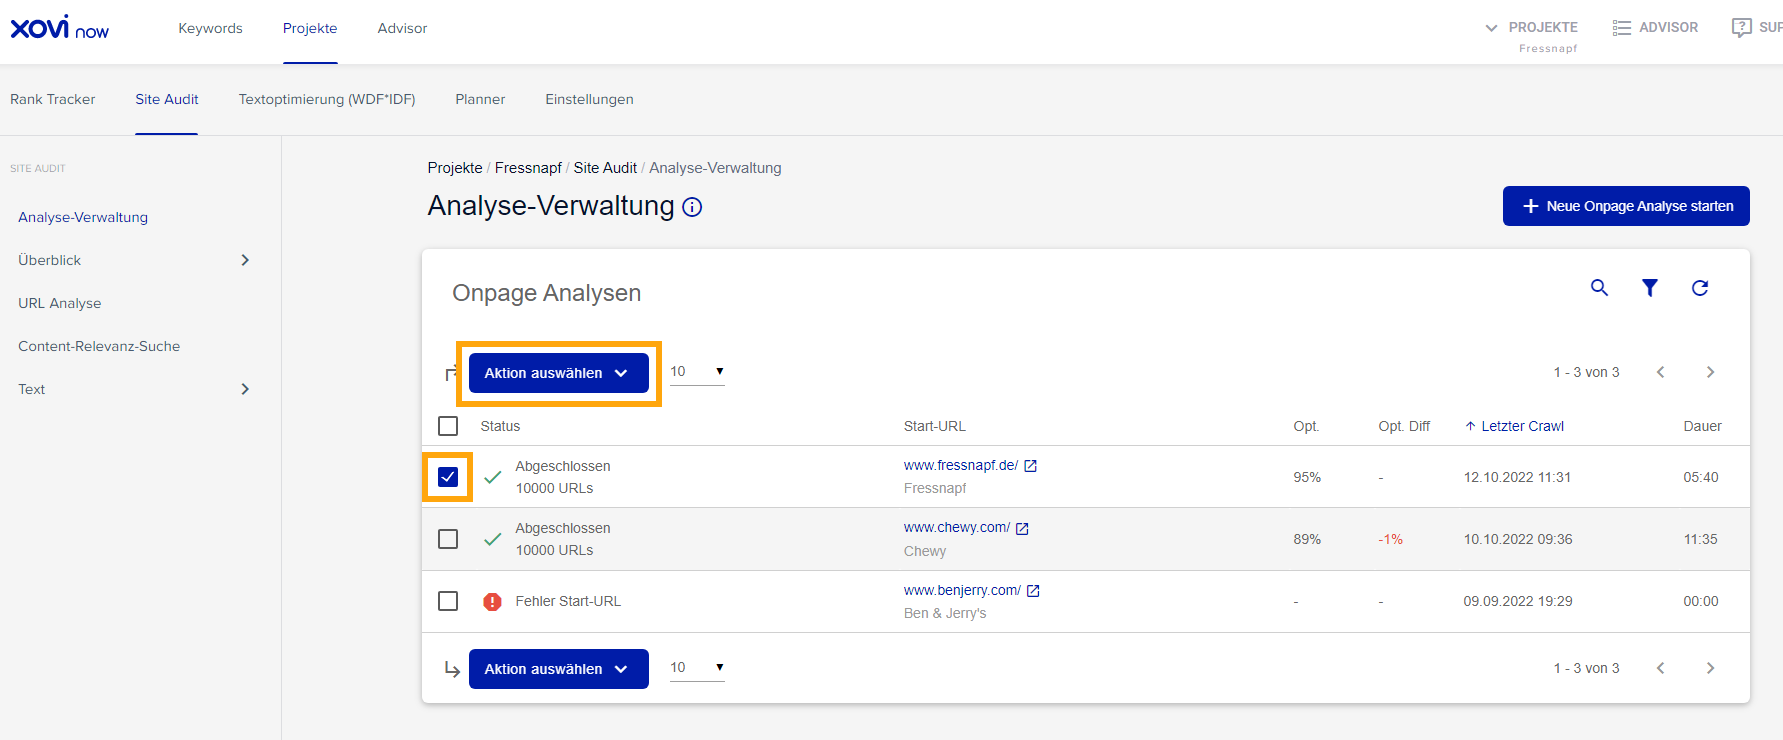Go to previous page in top pagination

(x=1661, y=372)
